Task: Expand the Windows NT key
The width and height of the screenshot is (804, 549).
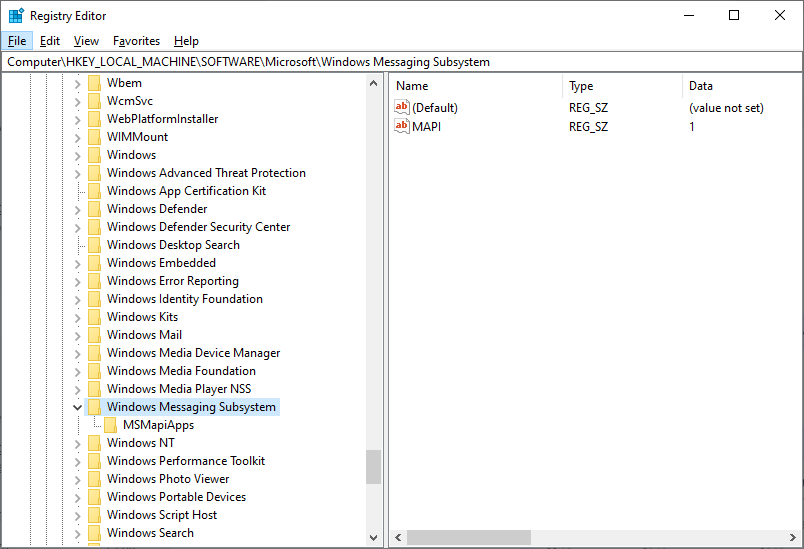Action: pyautogui.click(x=77, y=443)
